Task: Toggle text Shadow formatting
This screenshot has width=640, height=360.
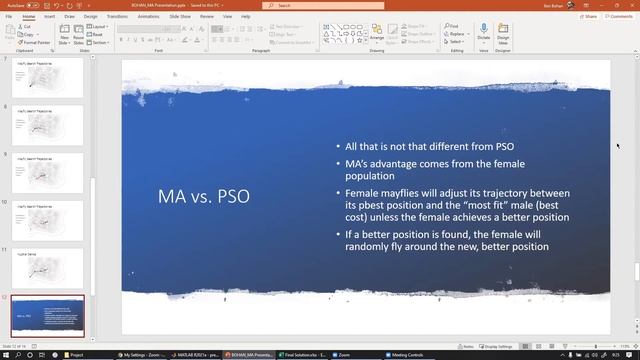Action: 142,40
